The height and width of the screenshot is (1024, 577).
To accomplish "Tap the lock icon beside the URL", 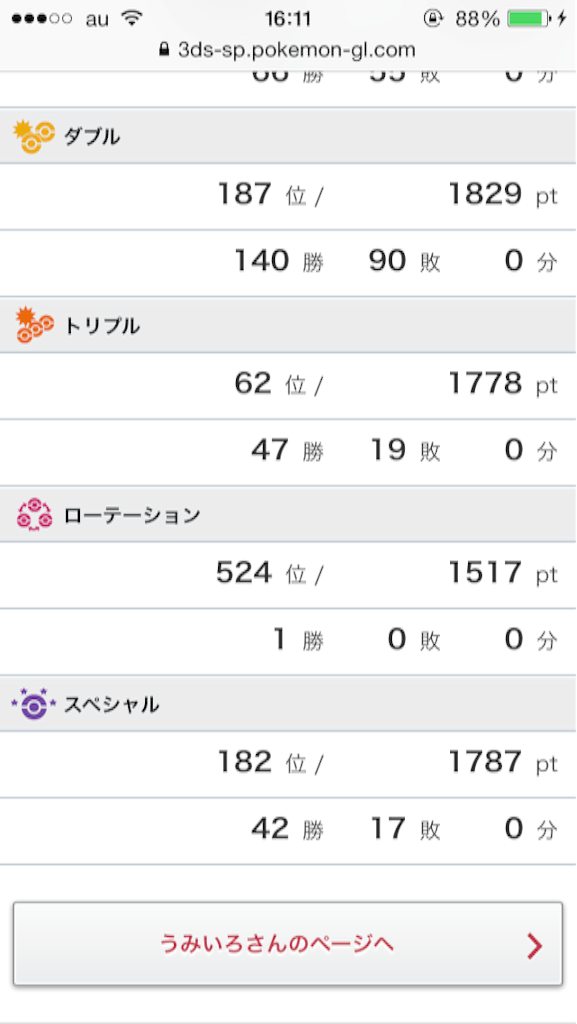I will [x=164, y=50].
